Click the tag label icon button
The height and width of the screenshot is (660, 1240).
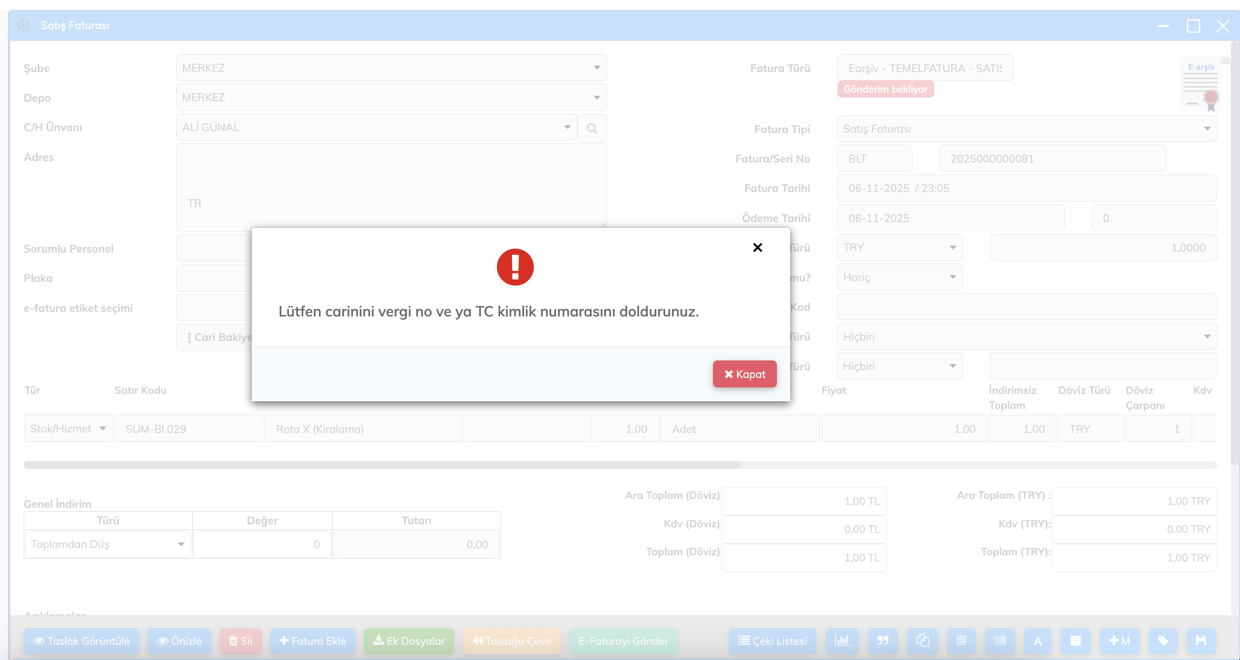(1162, 641)
